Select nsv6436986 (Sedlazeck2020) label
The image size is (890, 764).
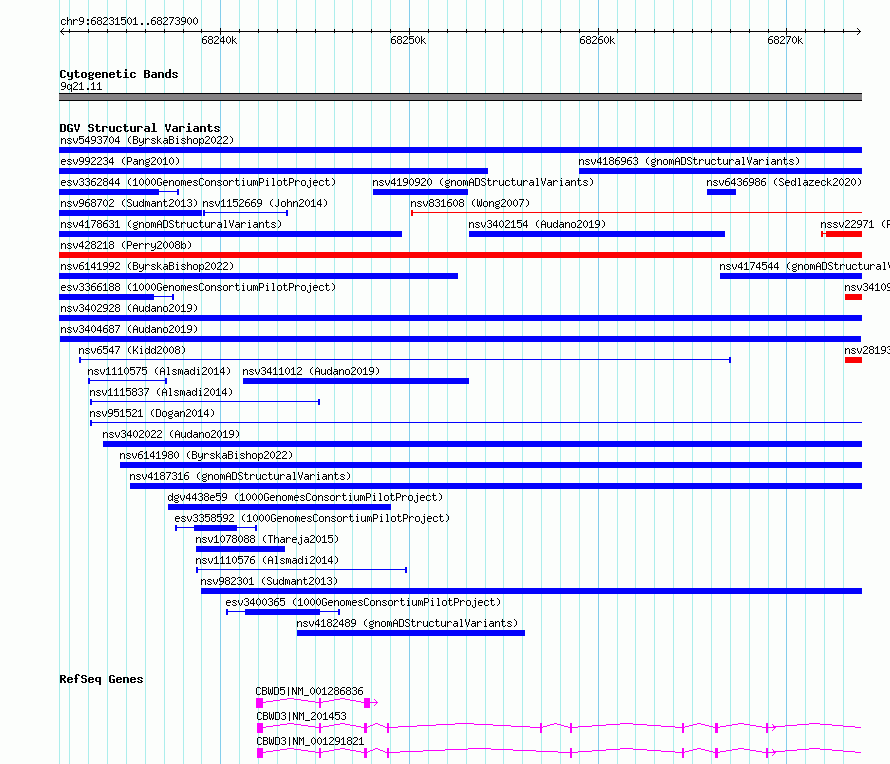pos(784,182)
